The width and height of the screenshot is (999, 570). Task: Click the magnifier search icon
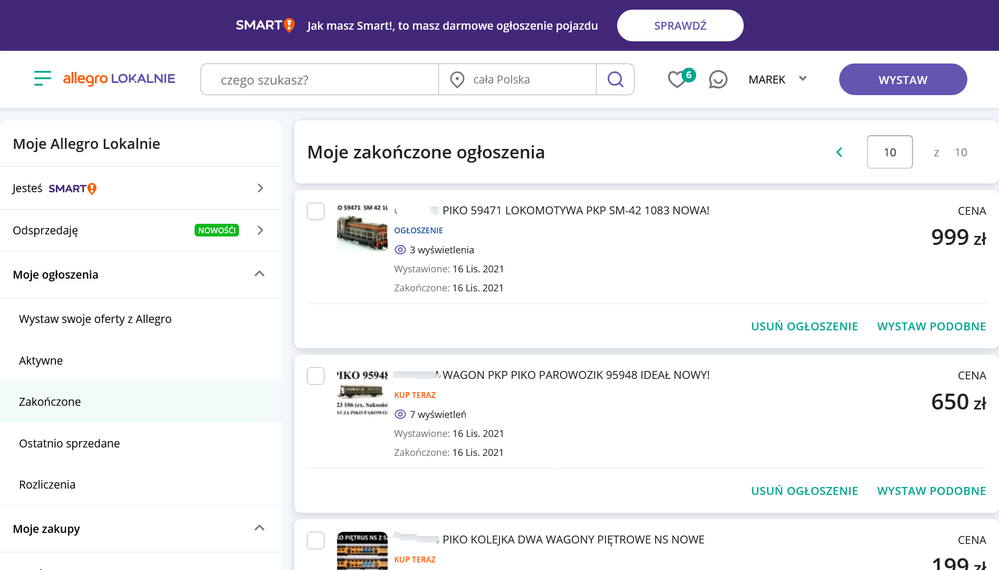point(615,80)
